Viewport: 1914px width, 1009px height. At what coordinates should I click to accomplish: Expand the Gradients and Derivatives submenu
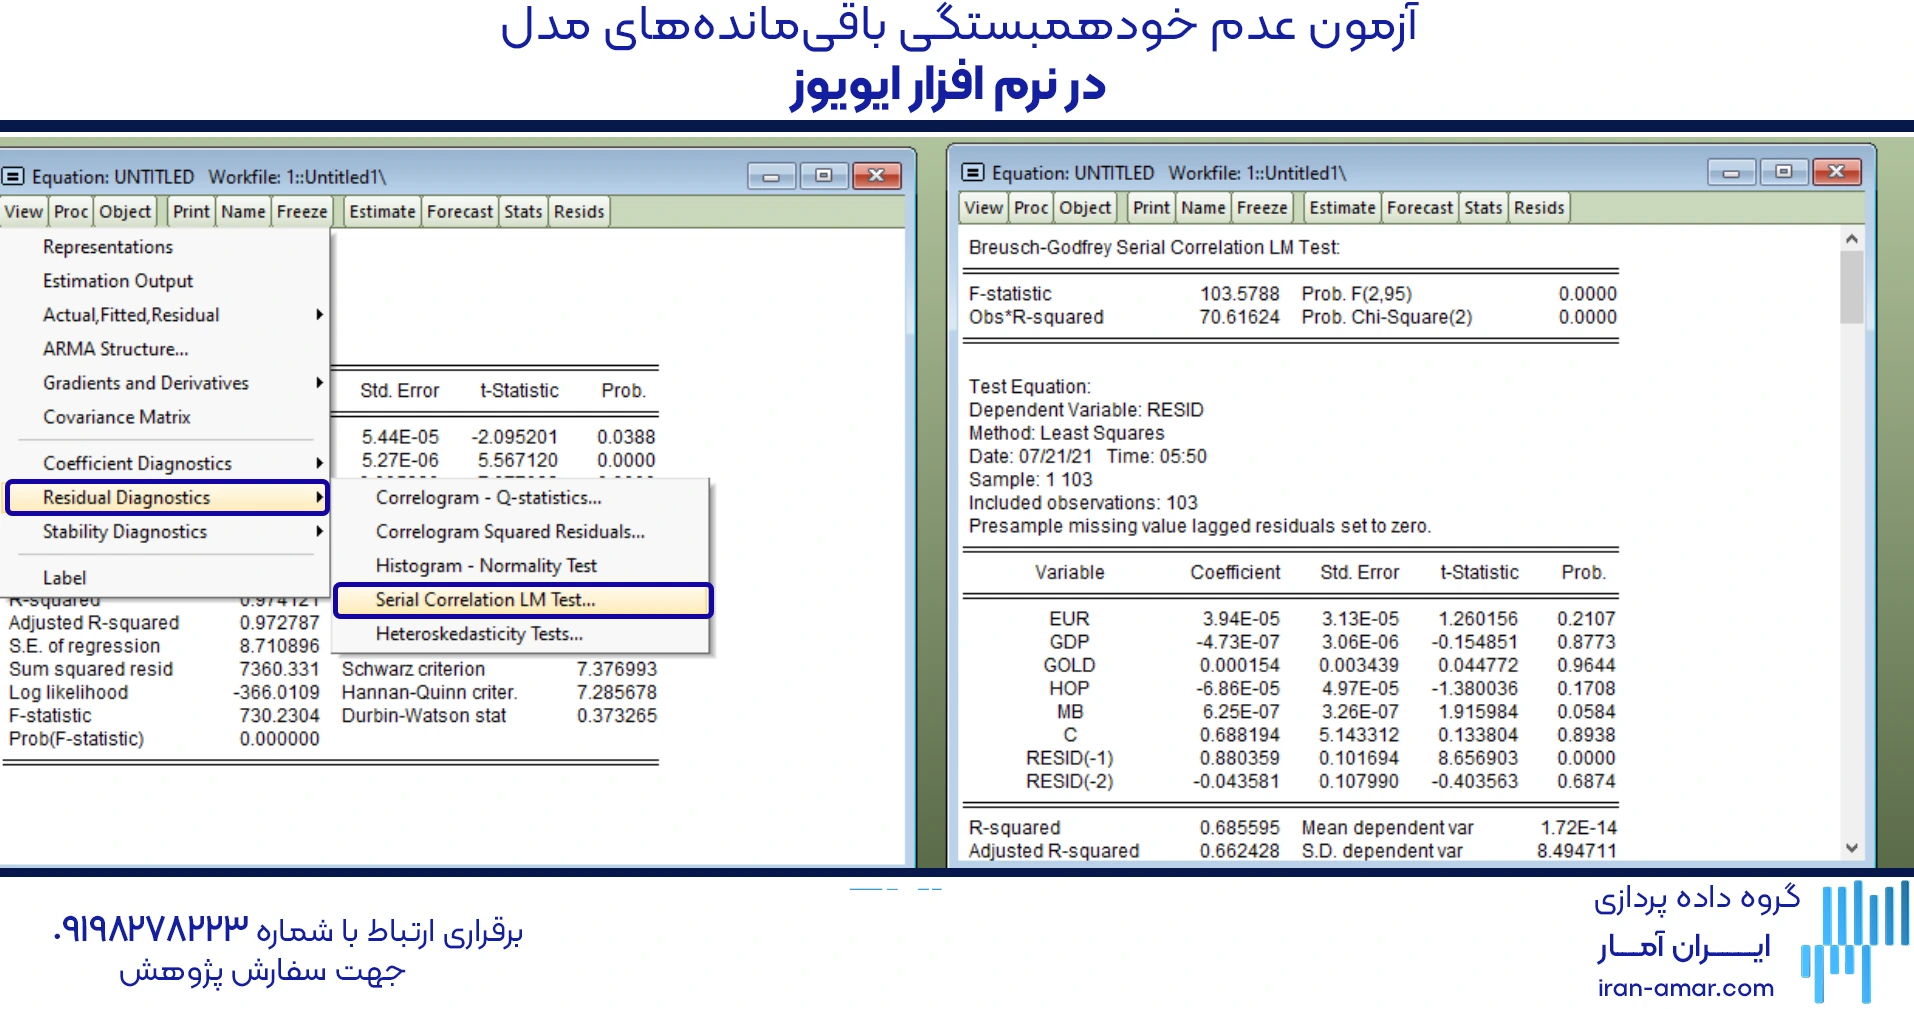(145, 382)
